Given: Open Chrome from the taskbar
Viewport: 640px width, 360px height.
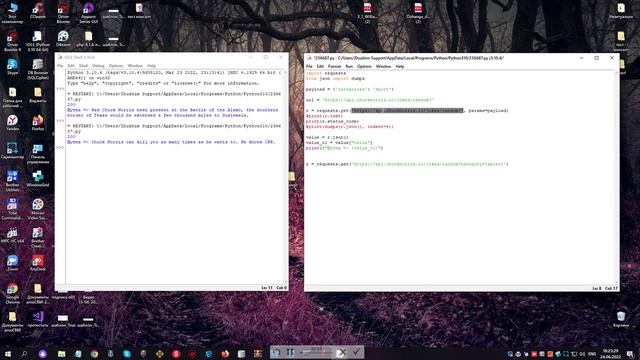Looking at the screenshot, I should point(94,353).
